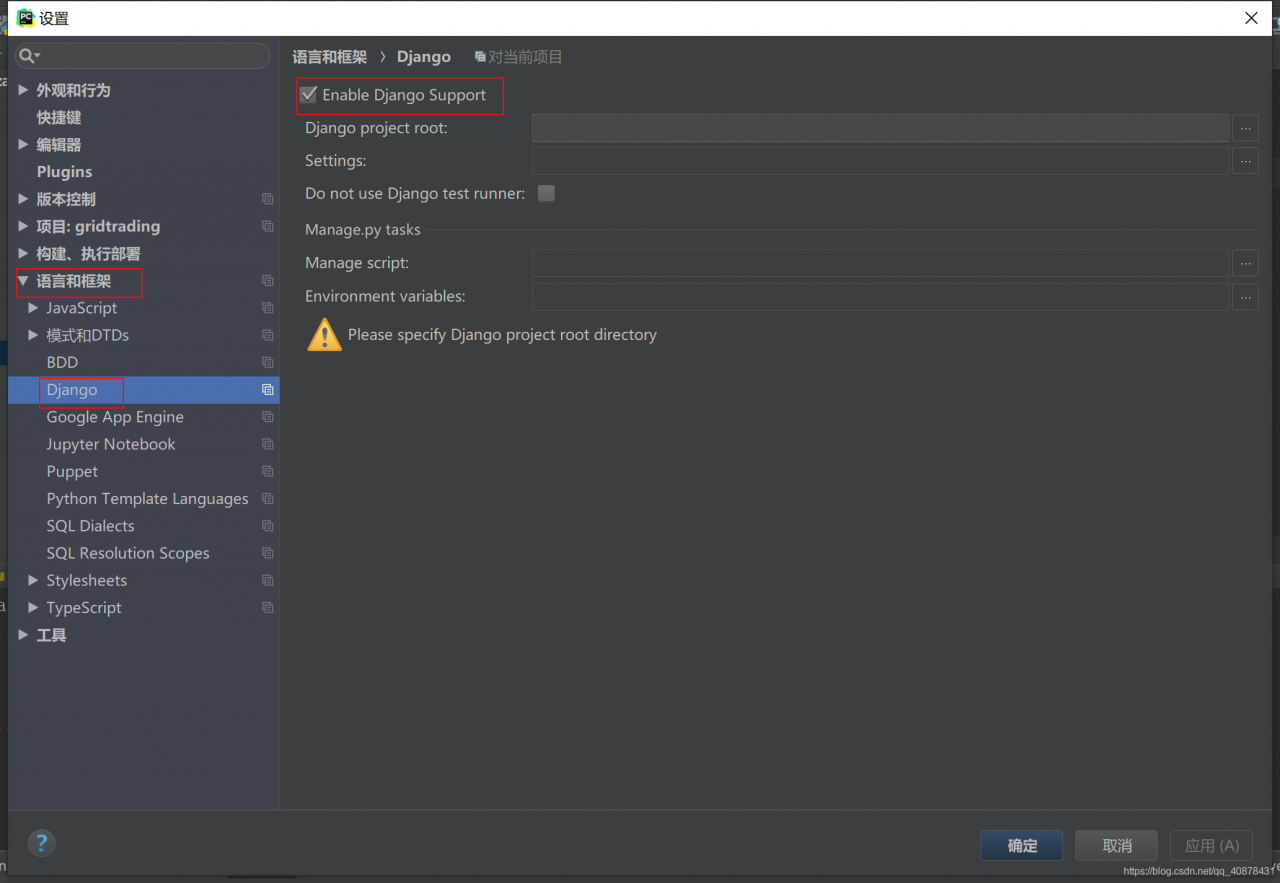Image resolution: width=1280 pixels, height=883 pixels.
Task: Select the BDD settings page
Action: point(62,362)
